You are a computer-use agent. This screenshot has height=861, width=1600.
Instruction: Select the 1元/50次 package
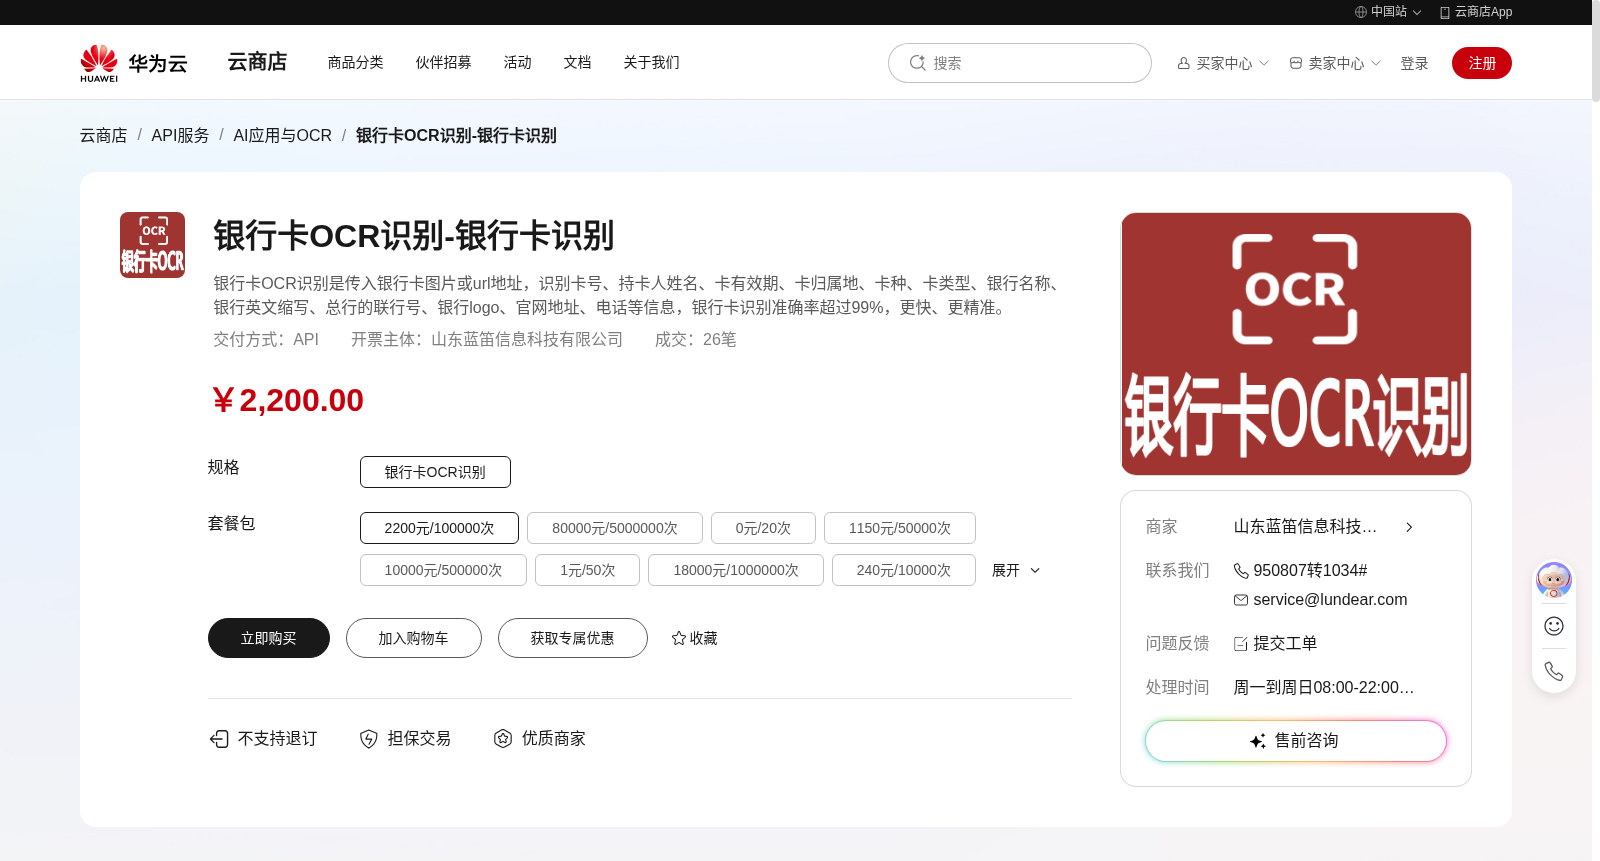click(x=587, y=570)
